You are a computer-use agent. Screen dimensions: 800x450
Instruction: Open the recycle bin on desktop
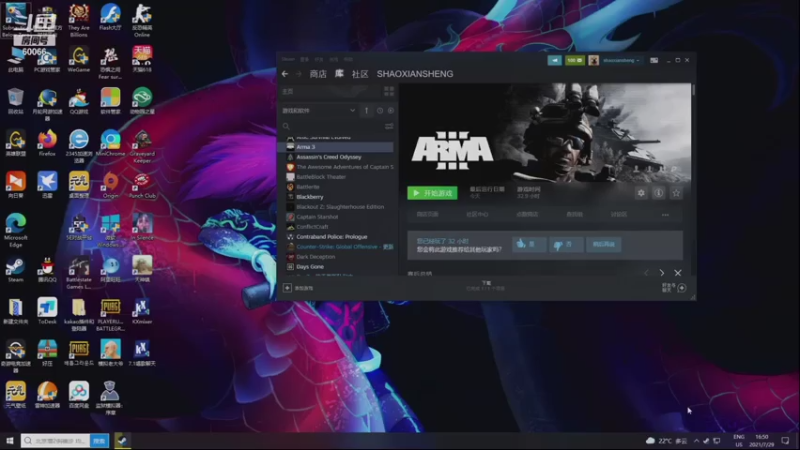15,101
